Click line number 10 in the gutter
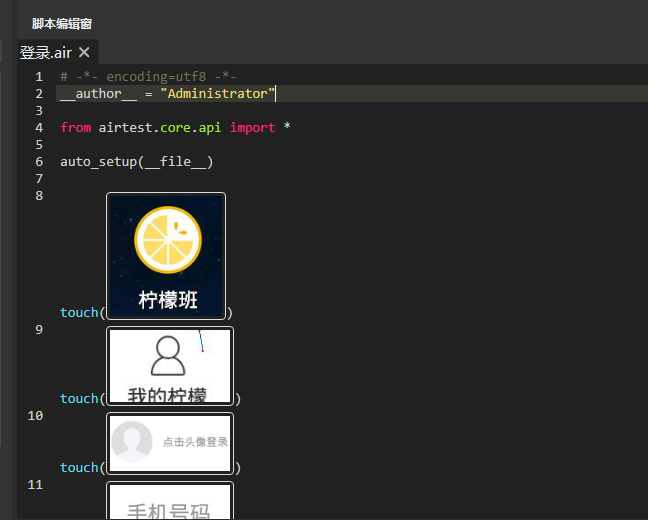The width and height of the screenshot is (648, 520). pos(36,415)
